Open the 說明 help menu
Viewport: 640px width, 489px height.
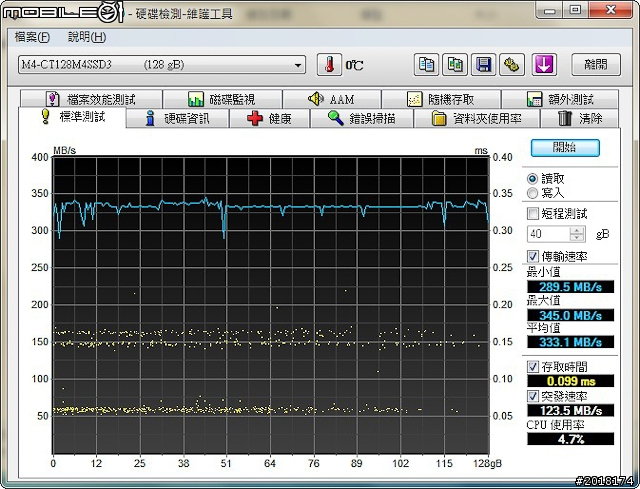86,37
